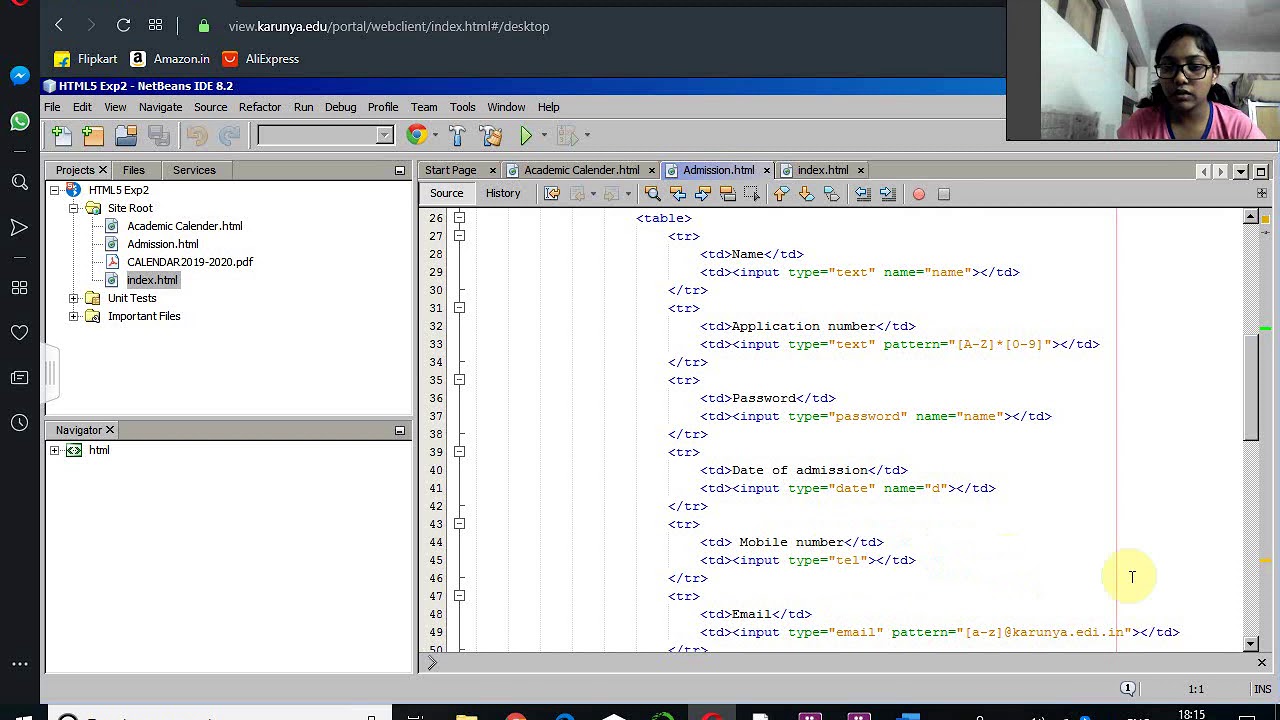Click the Build Project hammer icon
Image resolution: width=1280 pixels, height=720 pixels.
coord(457,135)
